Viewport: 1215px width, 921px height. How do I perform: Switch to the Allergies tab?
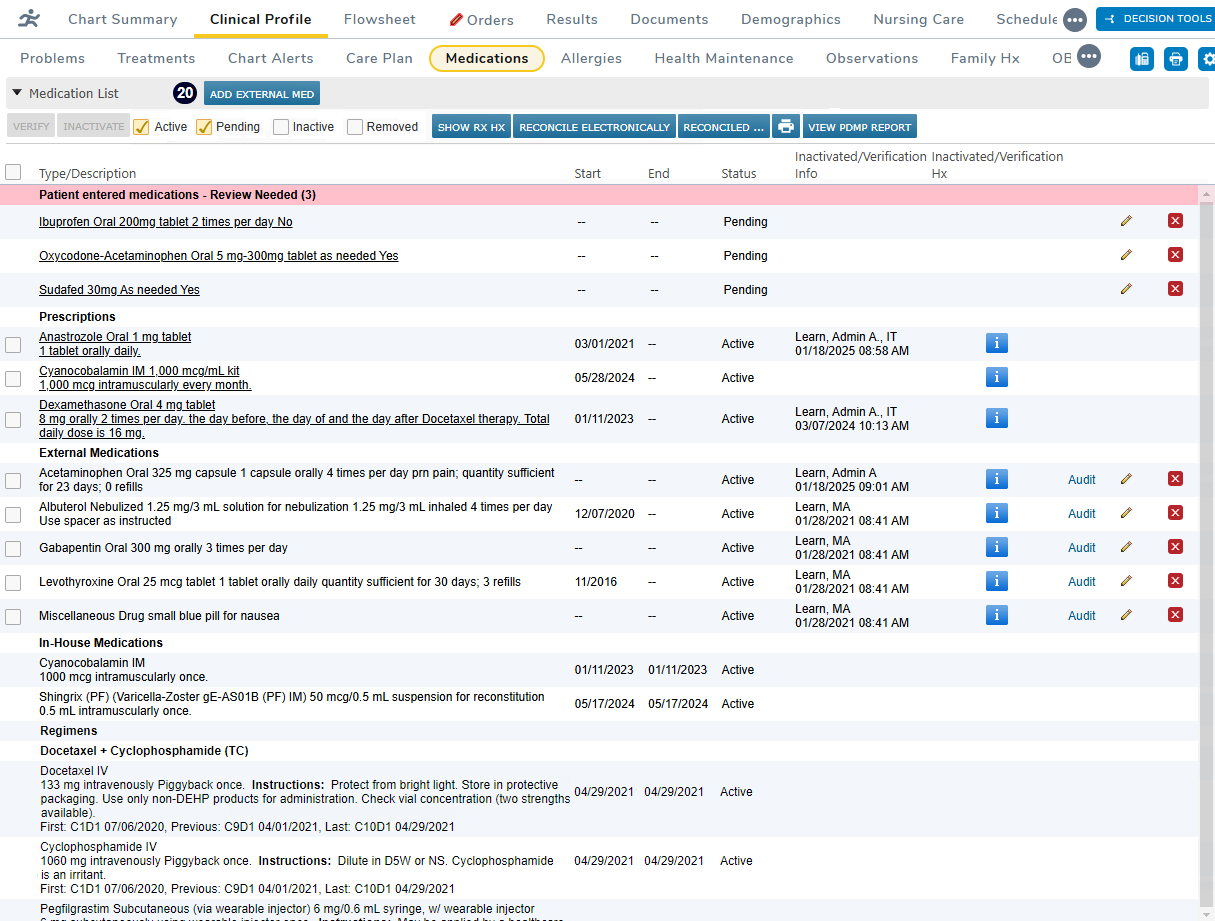(591, 58)
